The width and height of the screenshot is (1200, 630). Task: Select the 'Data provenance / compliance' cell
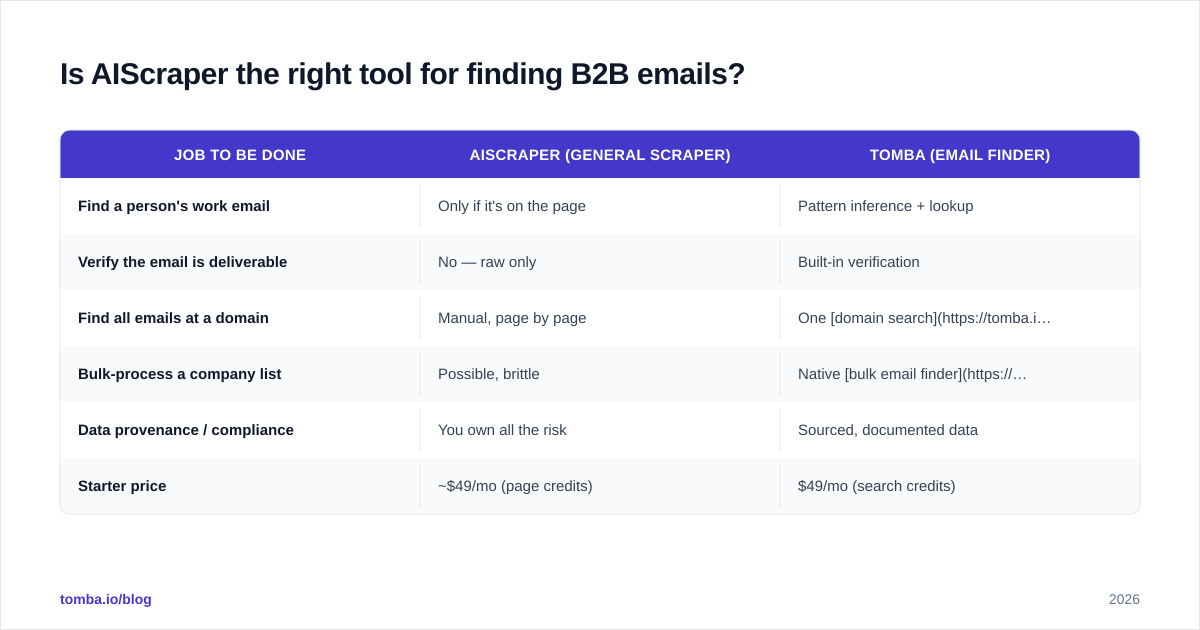(x=240, y=430)
